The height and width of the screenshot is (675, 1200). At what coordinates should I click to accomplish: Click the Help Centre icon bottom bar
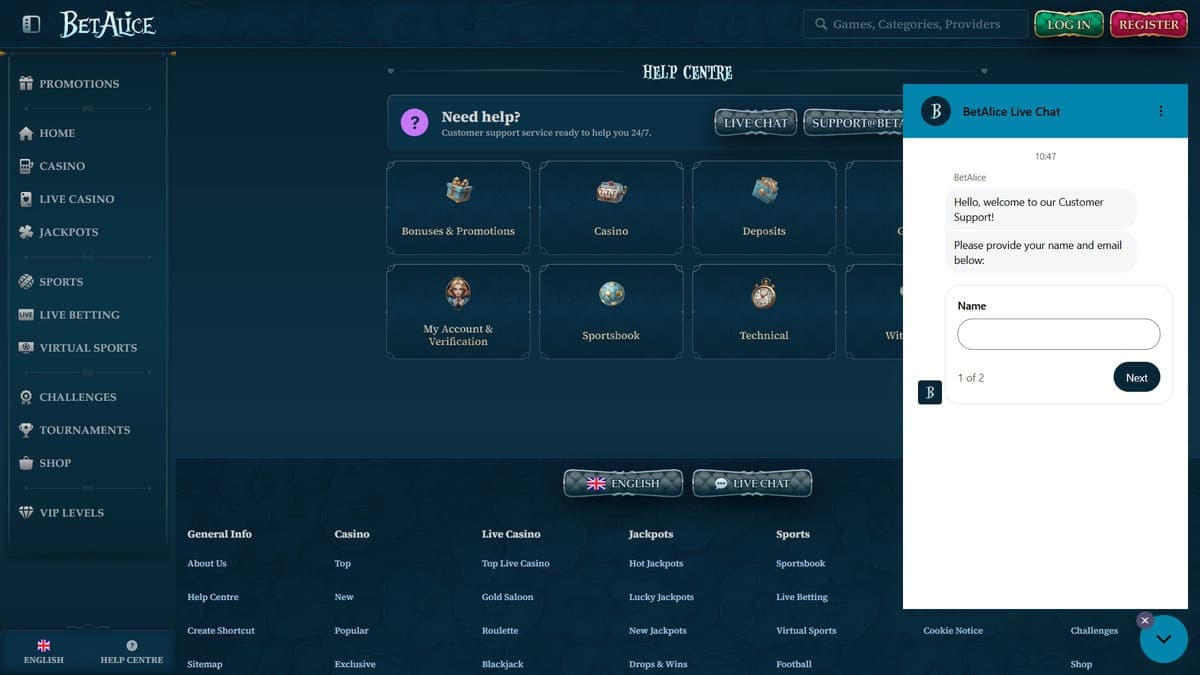point(131,646)
